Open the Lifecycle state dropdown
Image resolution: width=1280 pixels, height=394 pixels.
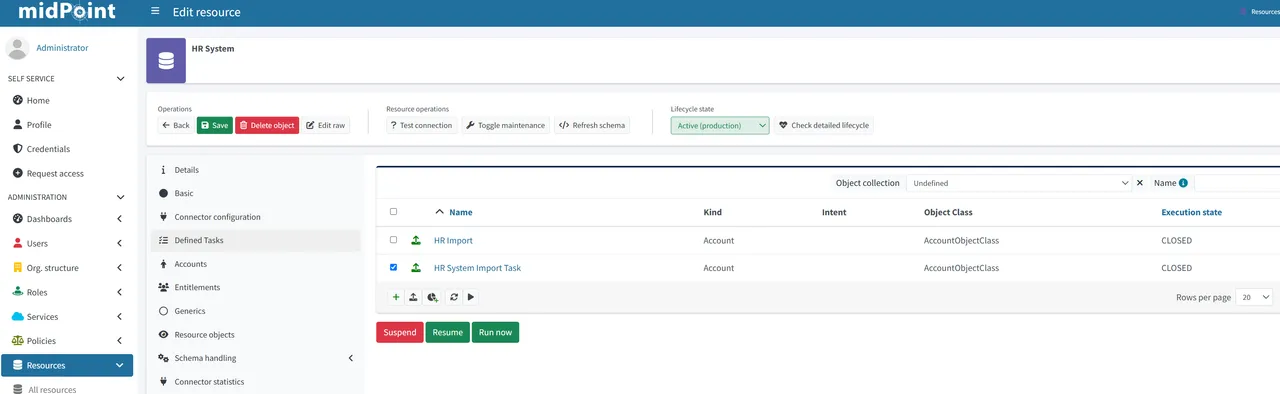pos(720,125)
